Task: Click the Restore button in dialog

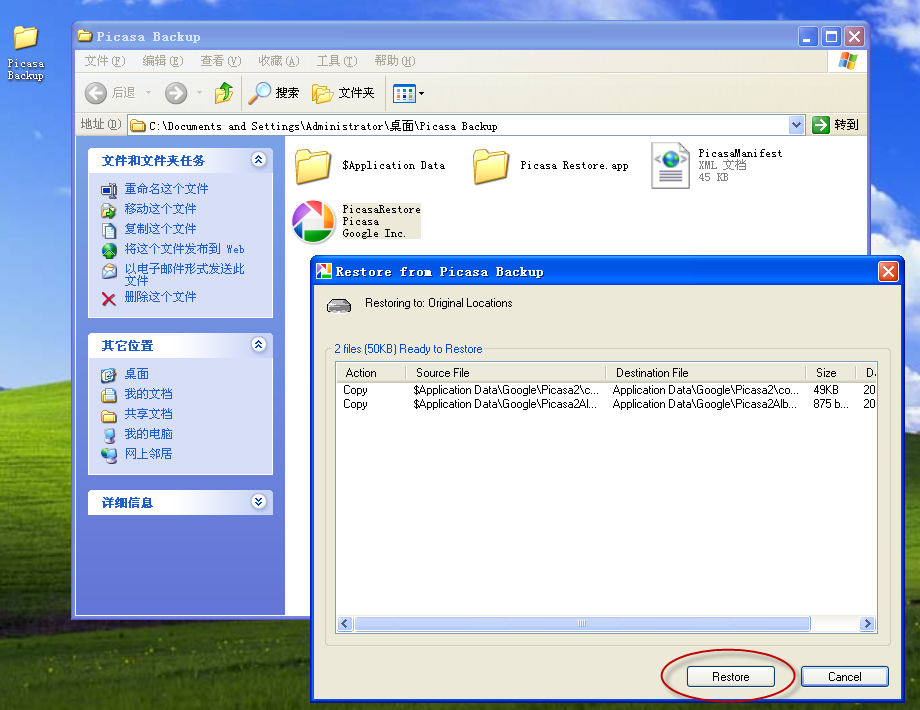Action: pyautogui.click(x=730, y=677)
